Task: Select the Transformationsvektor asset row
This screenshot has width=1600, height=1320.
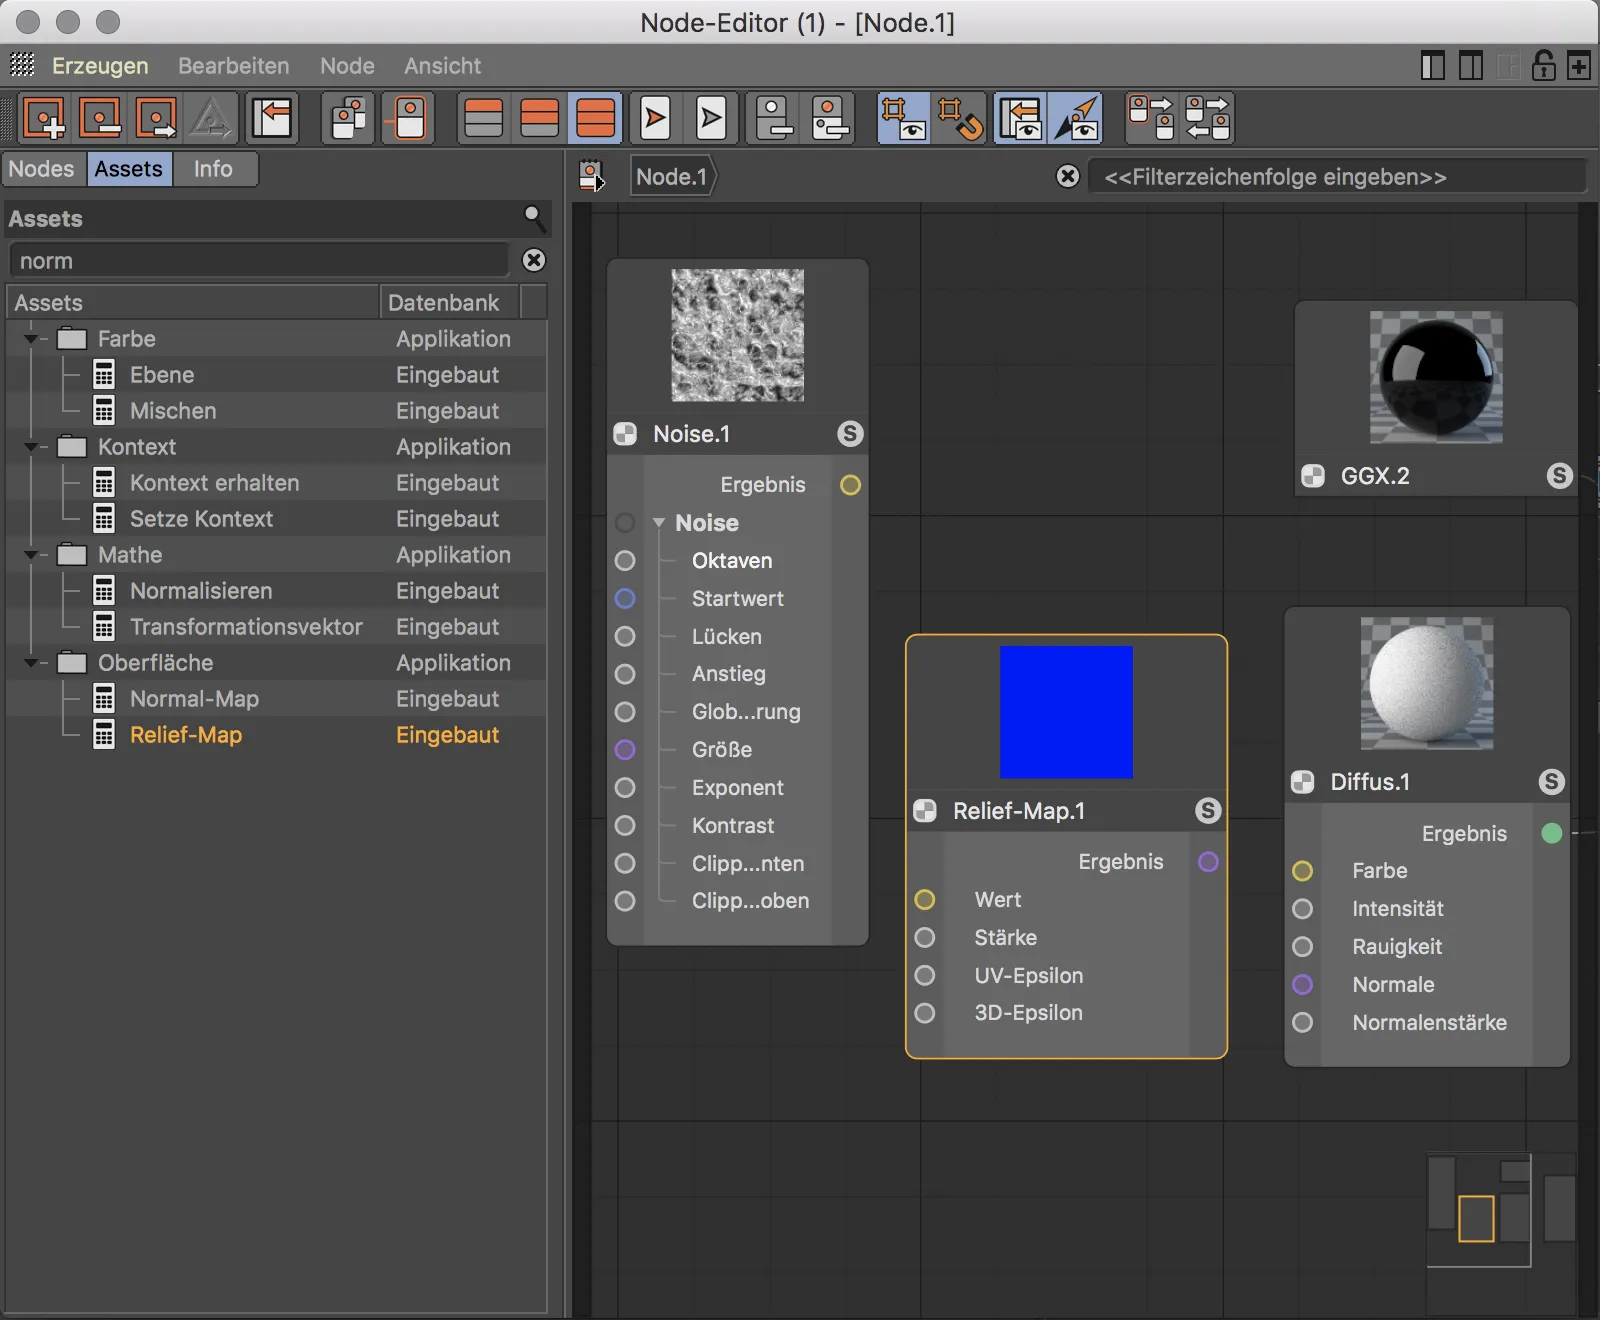Action: coord(277,627)
